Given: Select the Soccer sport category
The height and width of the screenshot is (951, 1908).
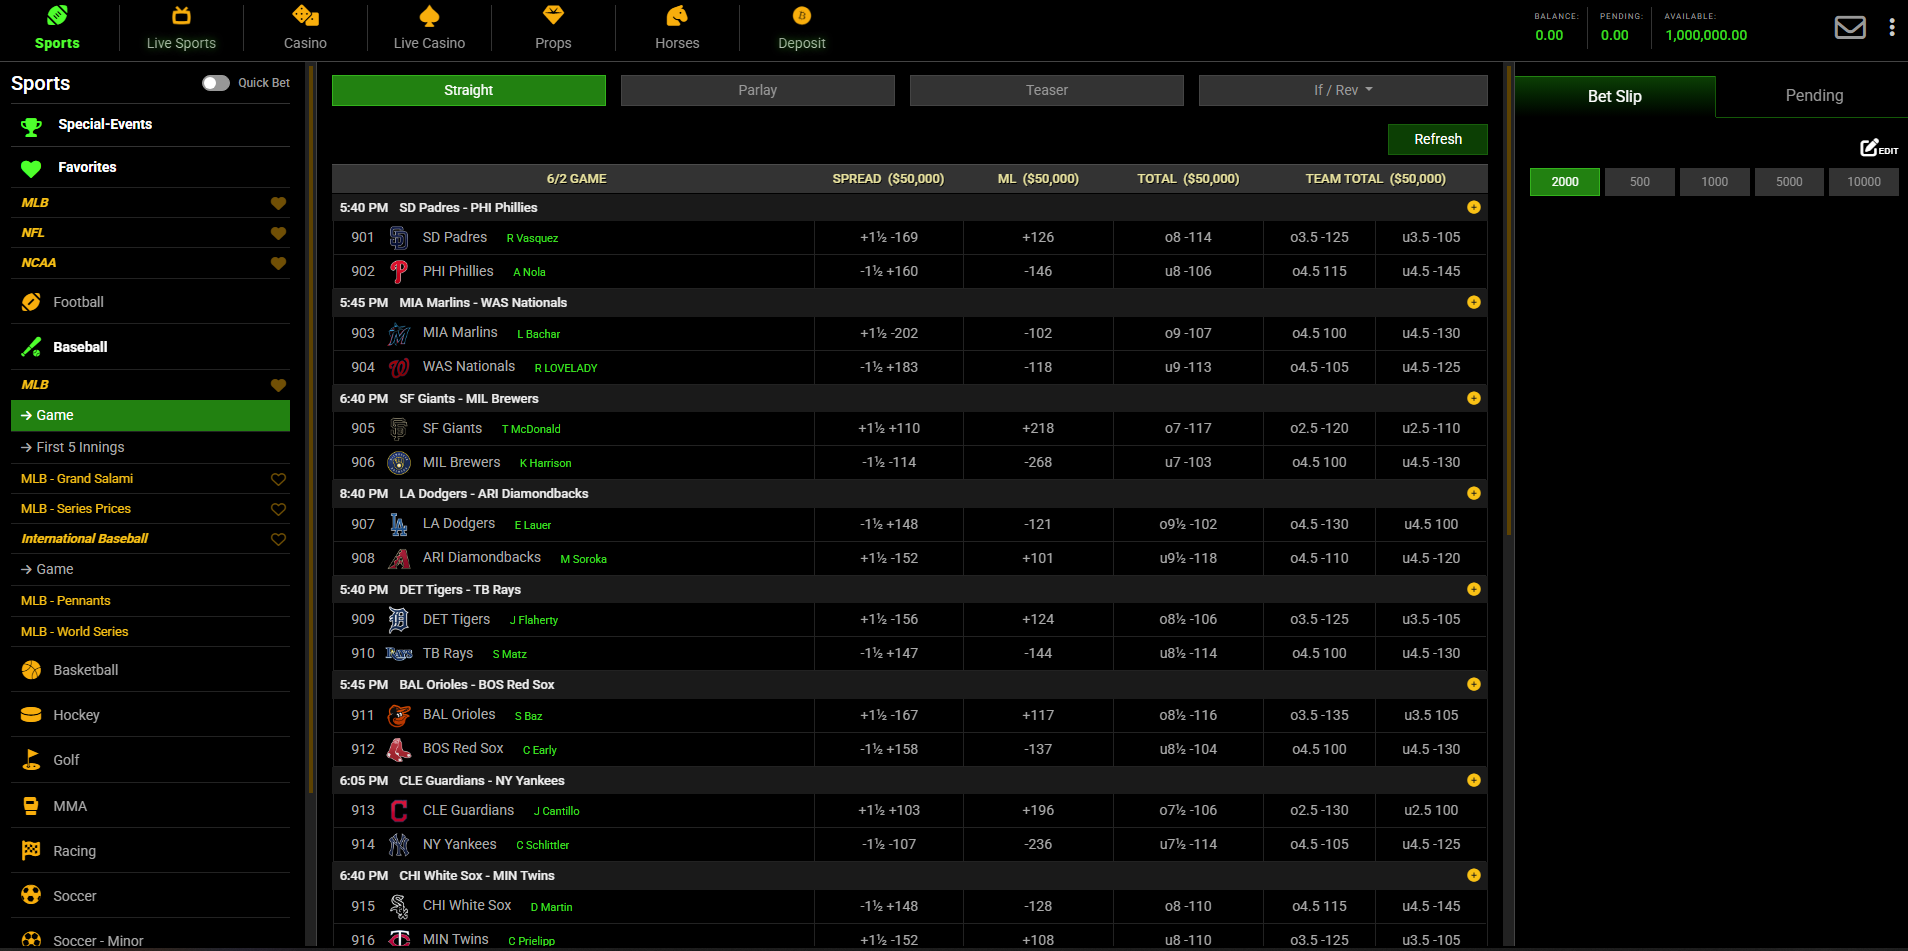Looking at the screenshot, I should click(150, 896).
